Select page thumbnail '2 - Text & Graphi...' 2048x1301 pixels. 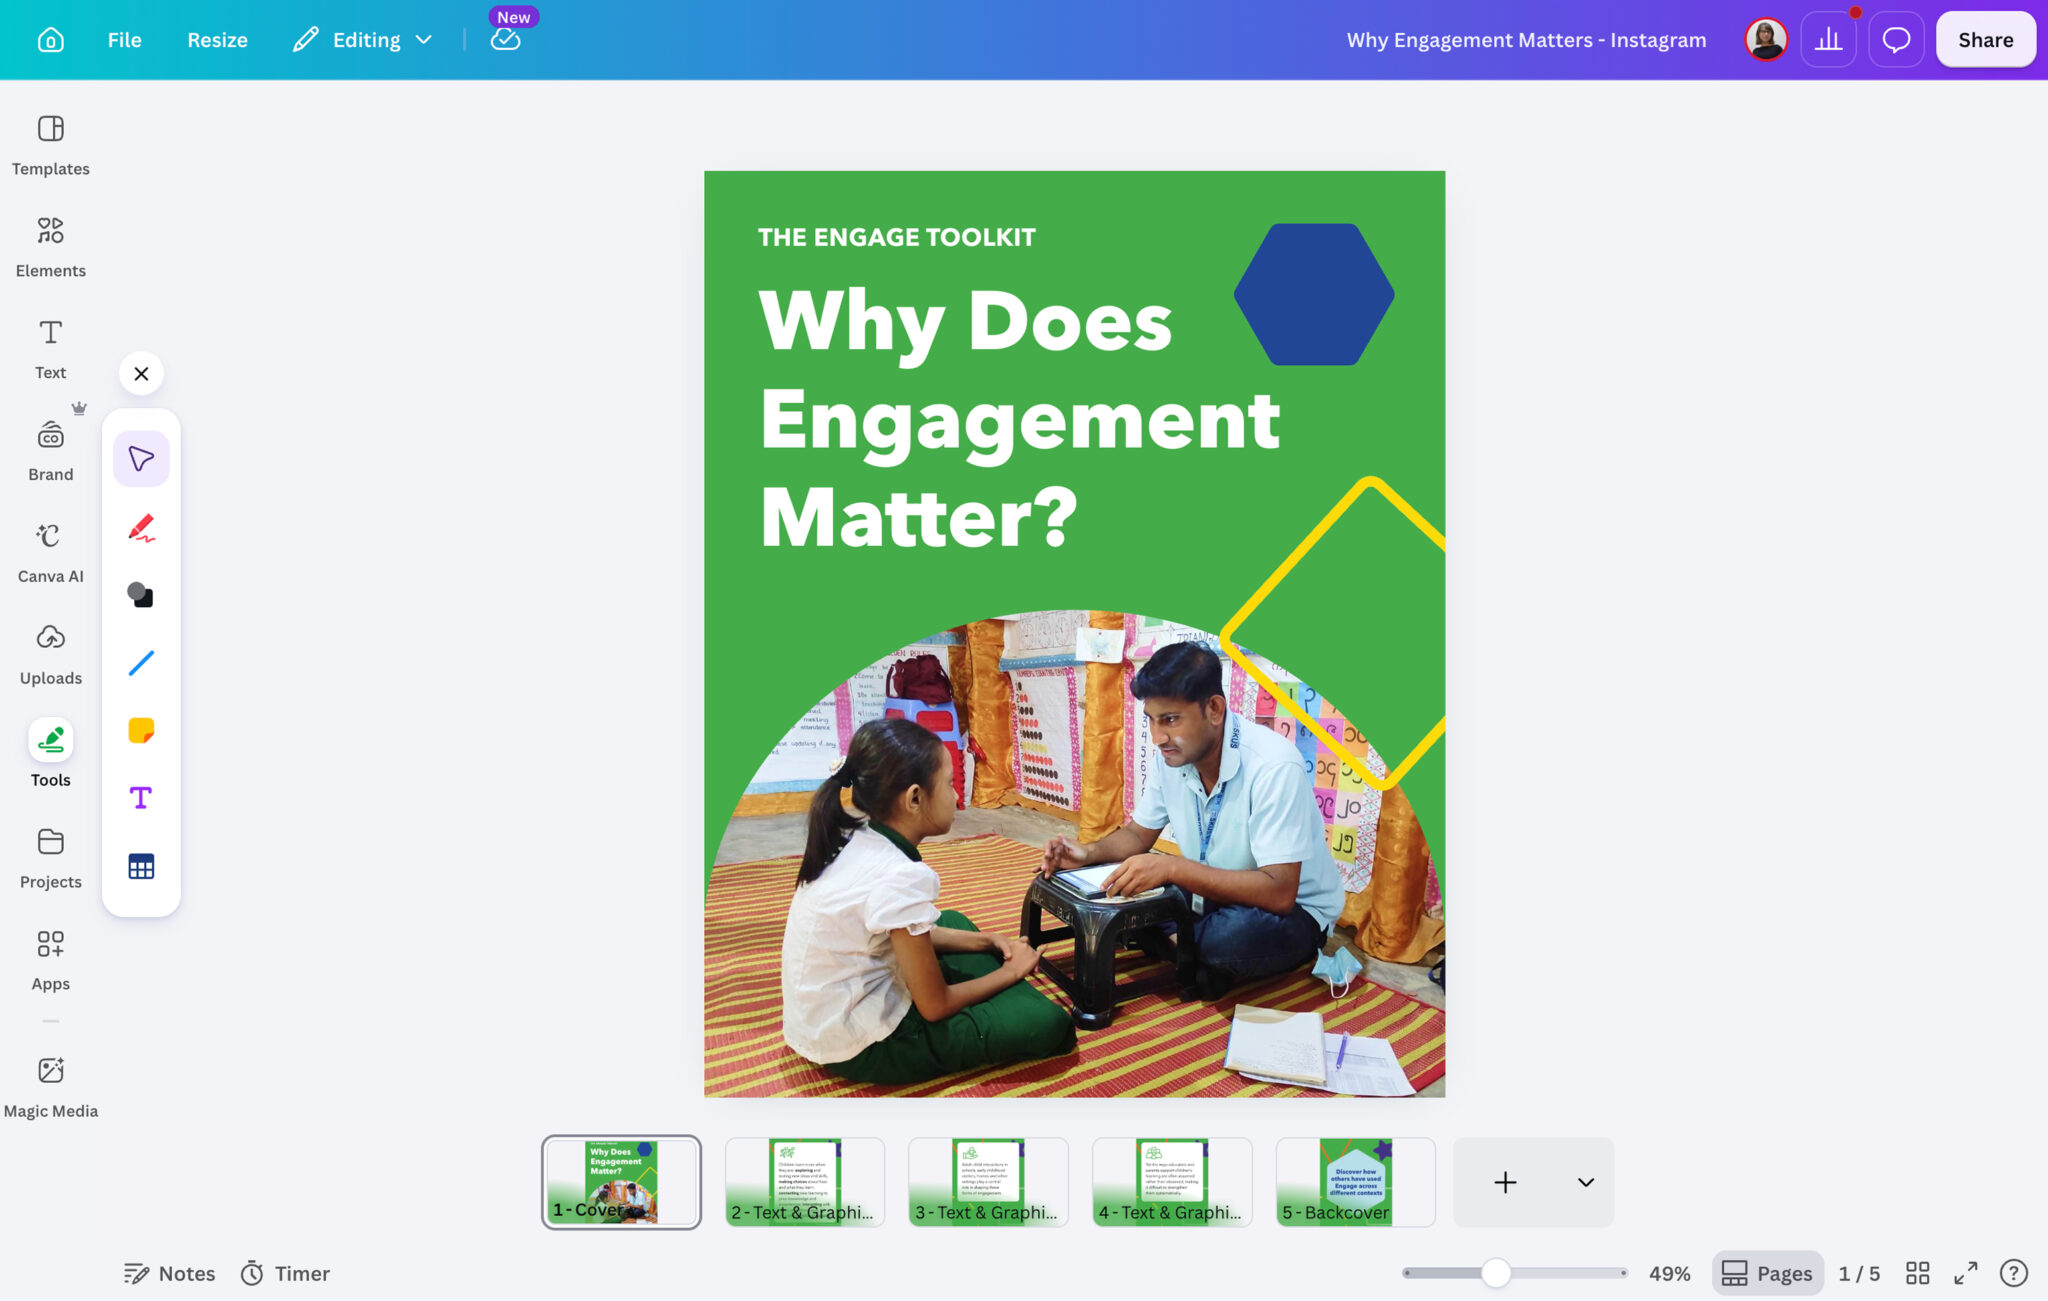click(x=804, y=1182)
